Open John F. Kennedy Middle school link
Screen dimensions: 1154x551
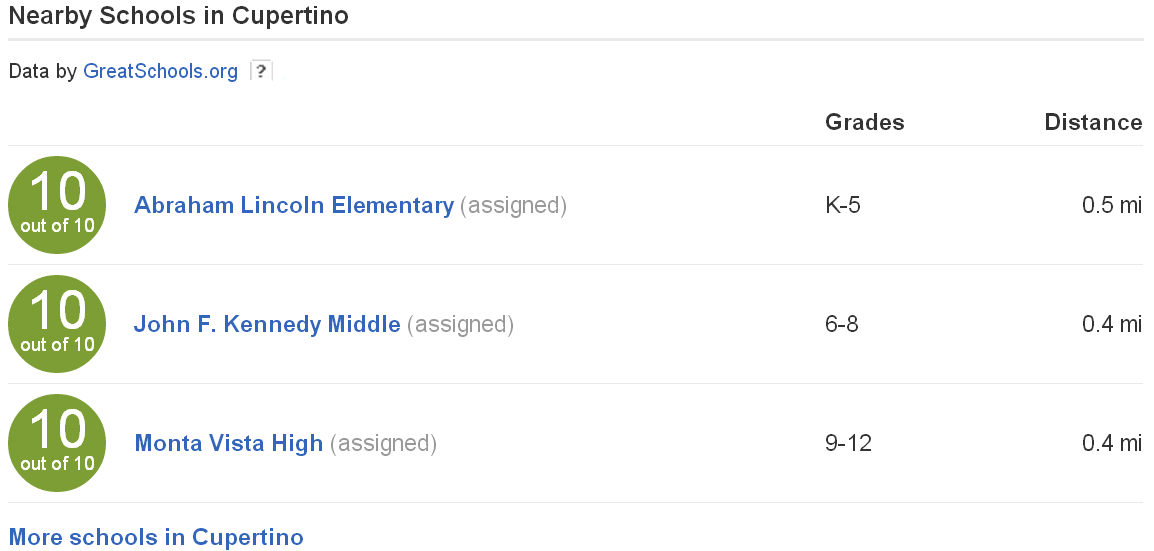[267, 324]
